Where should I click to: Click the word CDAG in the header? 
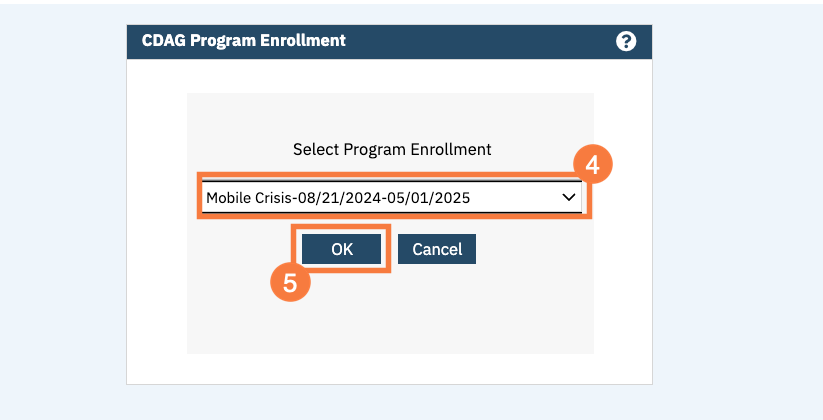click(x=162, y=41)
